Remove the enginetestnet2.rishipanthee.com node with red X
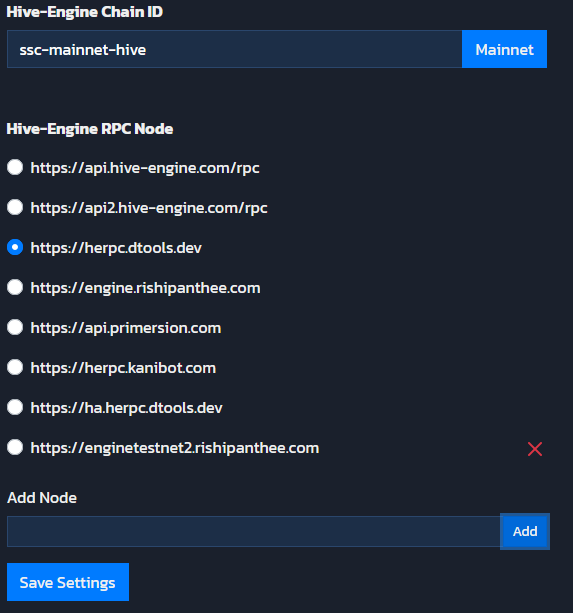 point(535,449)
